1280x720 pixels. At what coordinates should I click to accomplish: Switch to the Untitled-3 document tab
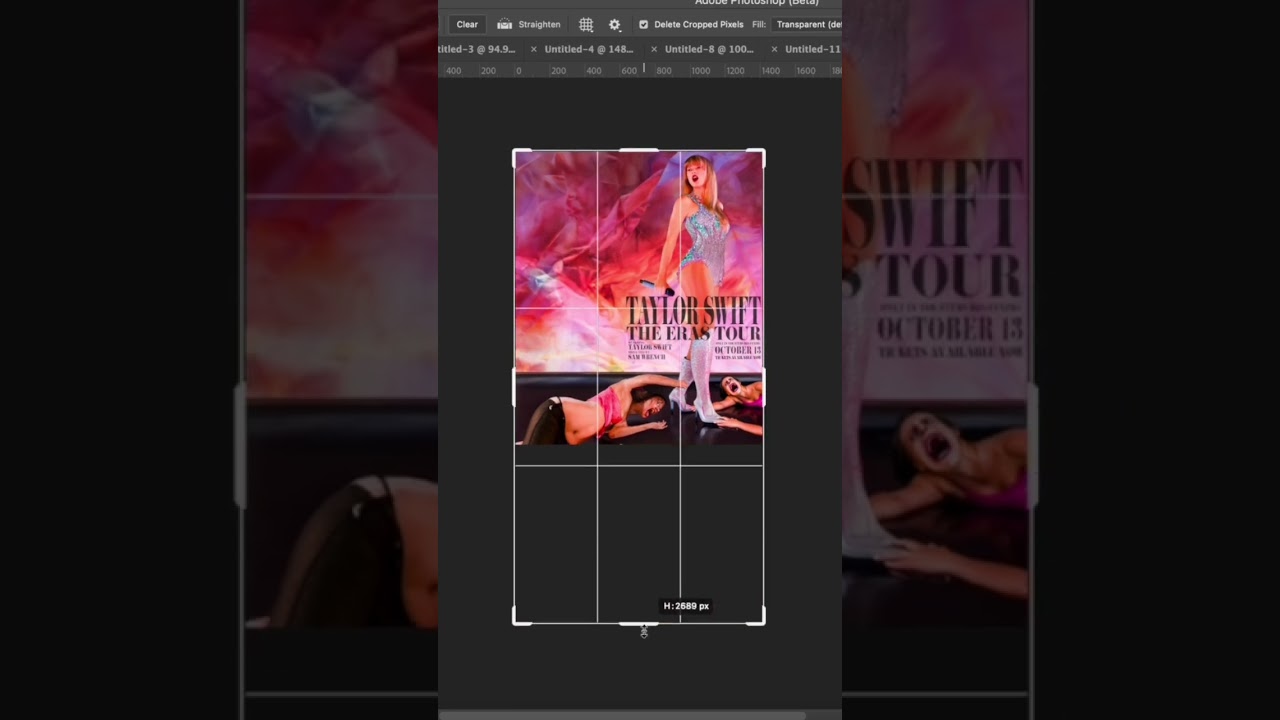477,49
